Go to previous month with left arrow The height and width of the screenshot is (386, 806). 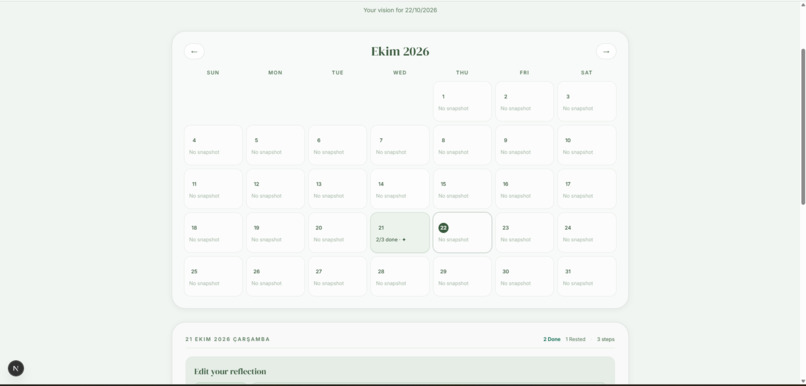click(x=194, y=51)
